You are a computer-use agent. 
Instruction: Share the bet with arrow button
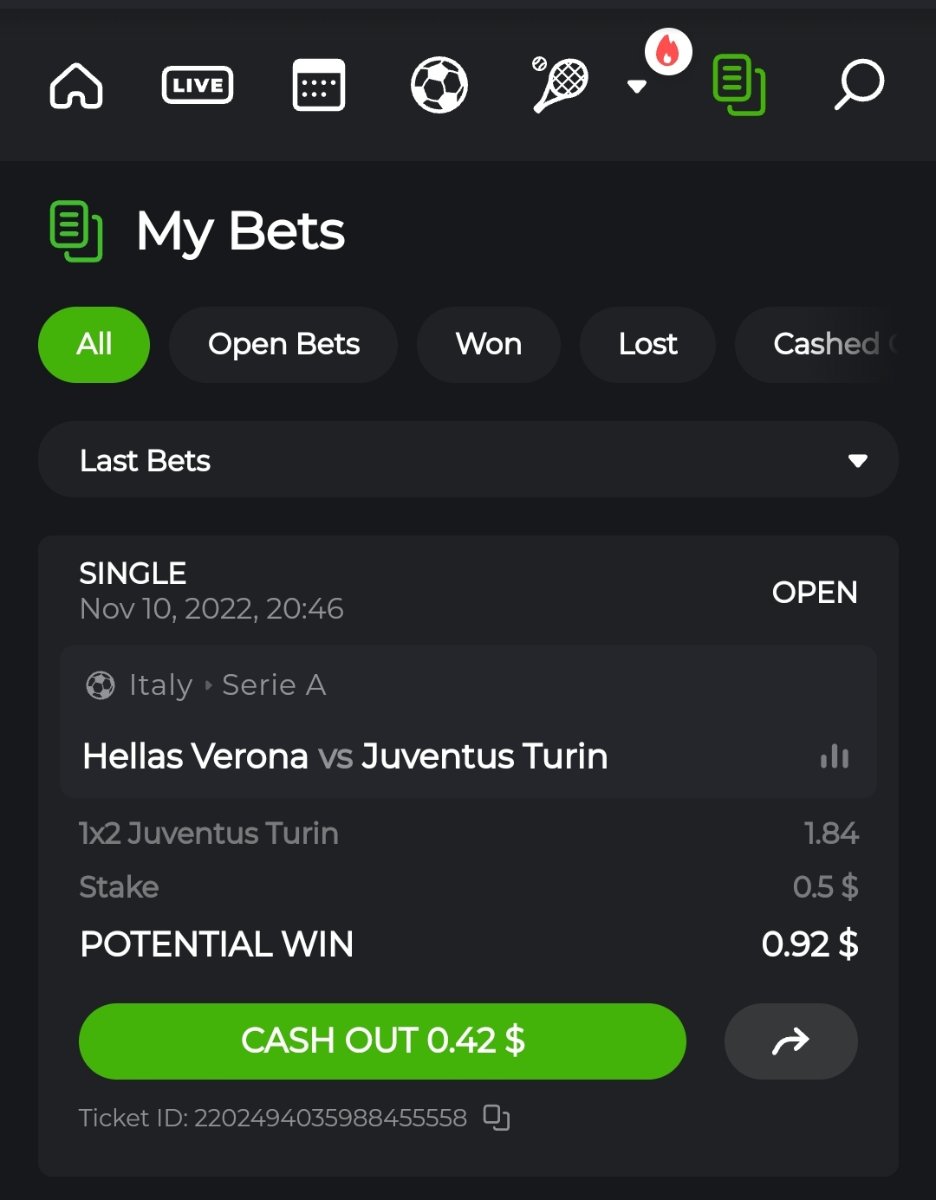click(x=791, y=1041)
